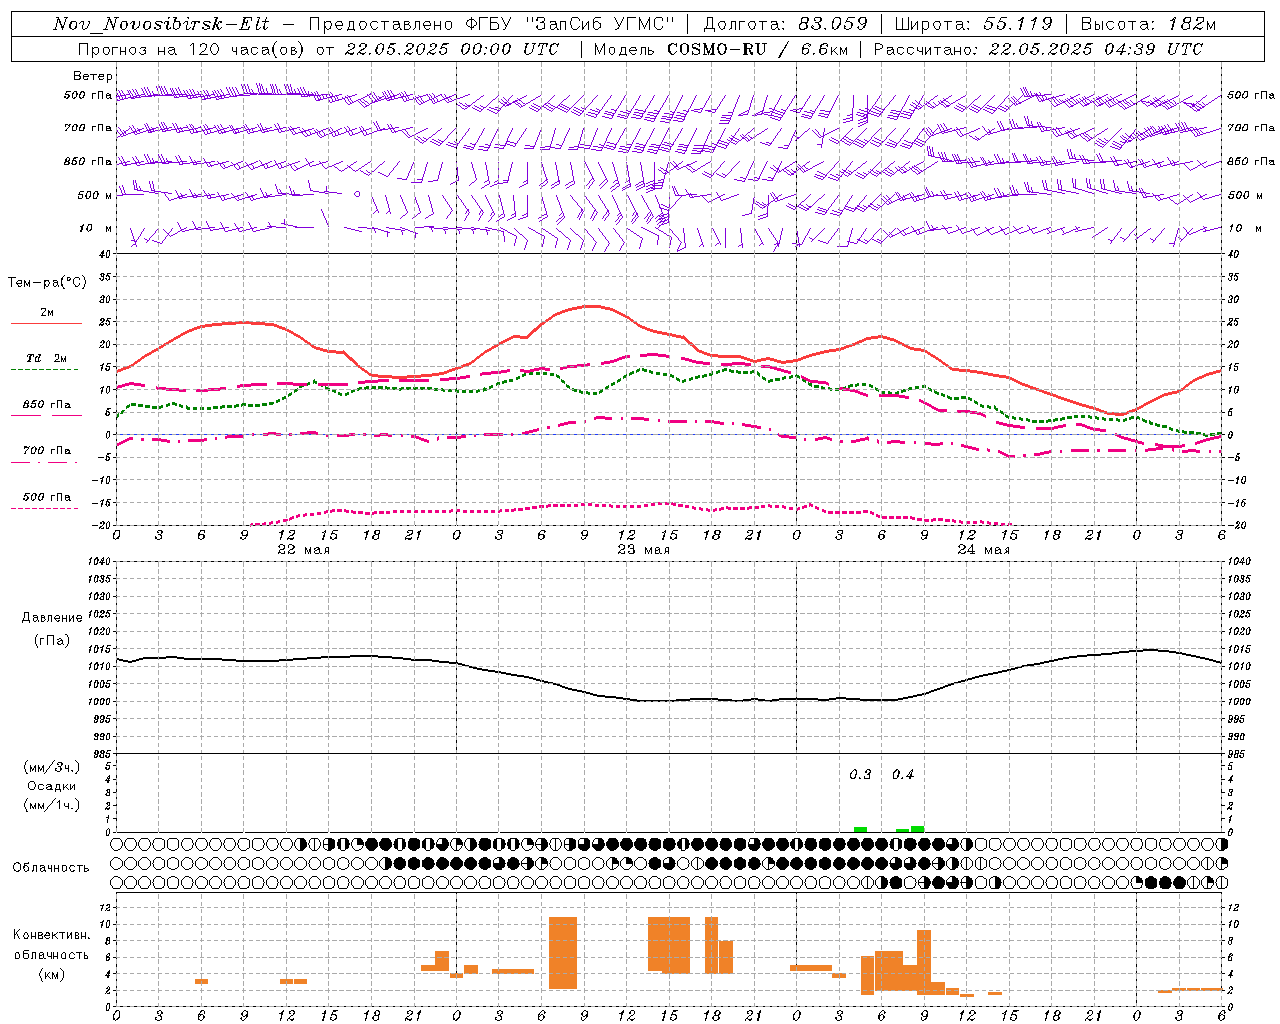This screenshot has width=1280, height=1024.
Task: Click the 23 мая date label
Action: pos(643,550)
